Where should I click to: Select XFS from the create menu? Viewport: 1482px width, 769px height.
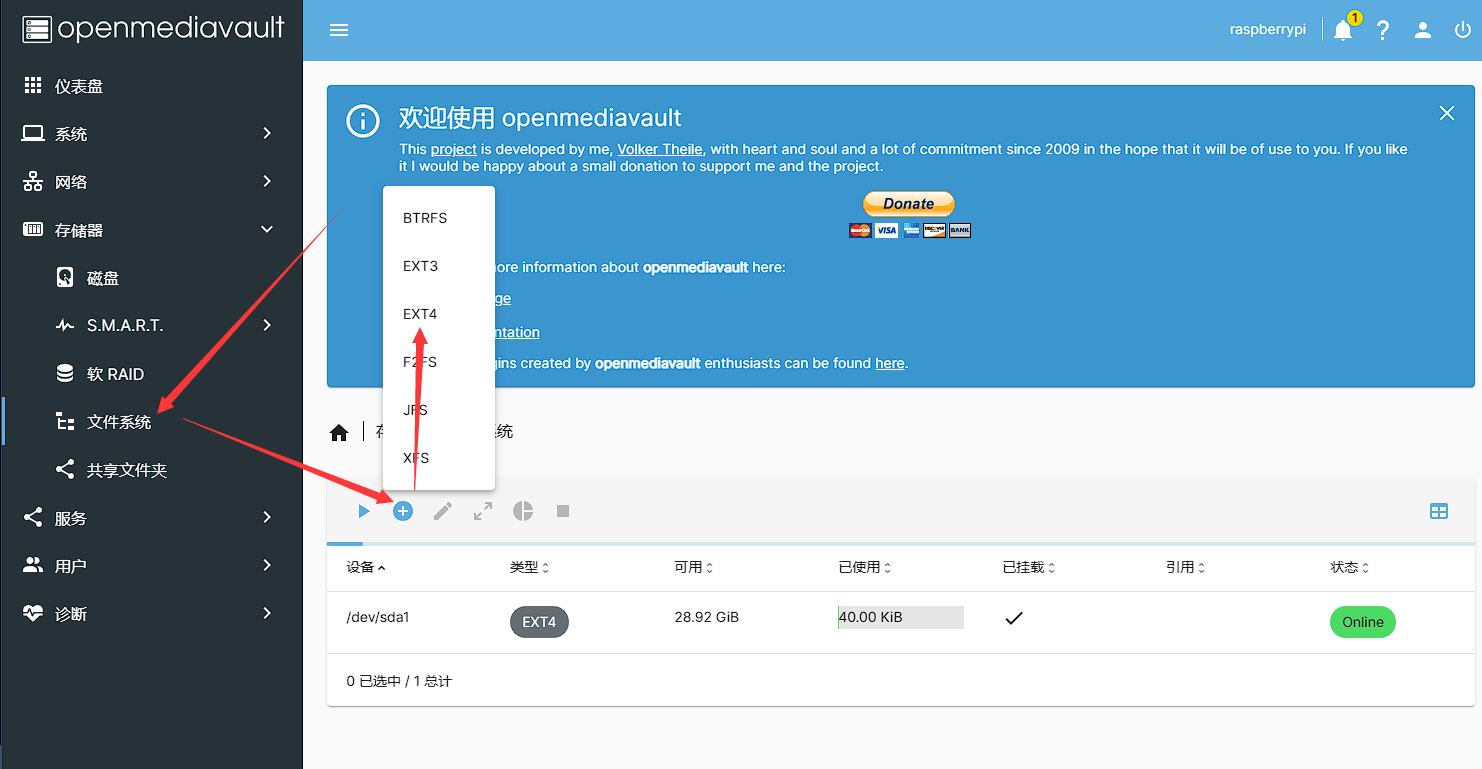pyautogui.click(x=439, y=458)
